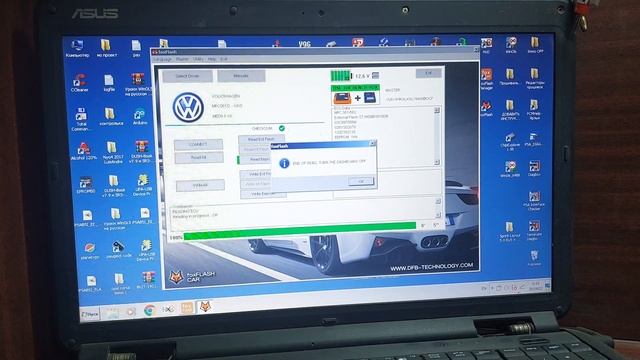
Task: Open the Редакторы прошивок desktop folder
Action: pyautogui.click(x=534, y=78)
